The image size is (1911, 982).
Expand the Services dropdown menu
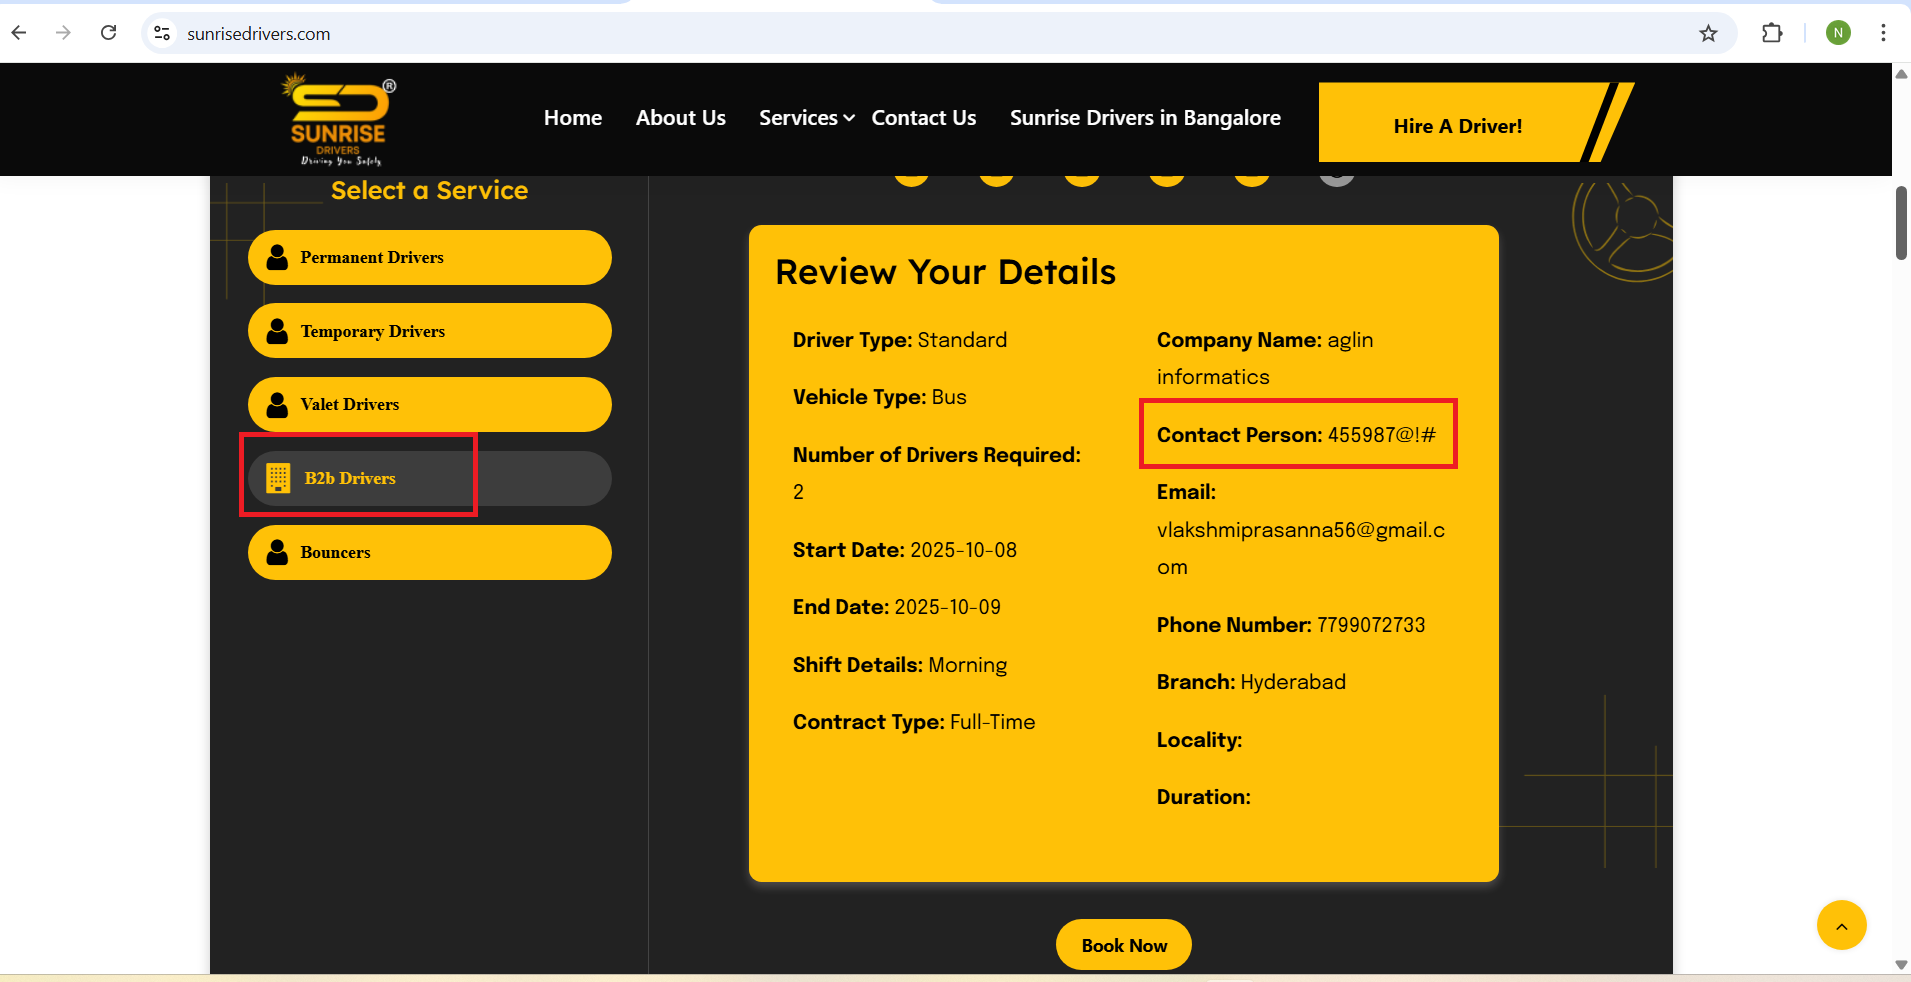(x=806, y=118)
